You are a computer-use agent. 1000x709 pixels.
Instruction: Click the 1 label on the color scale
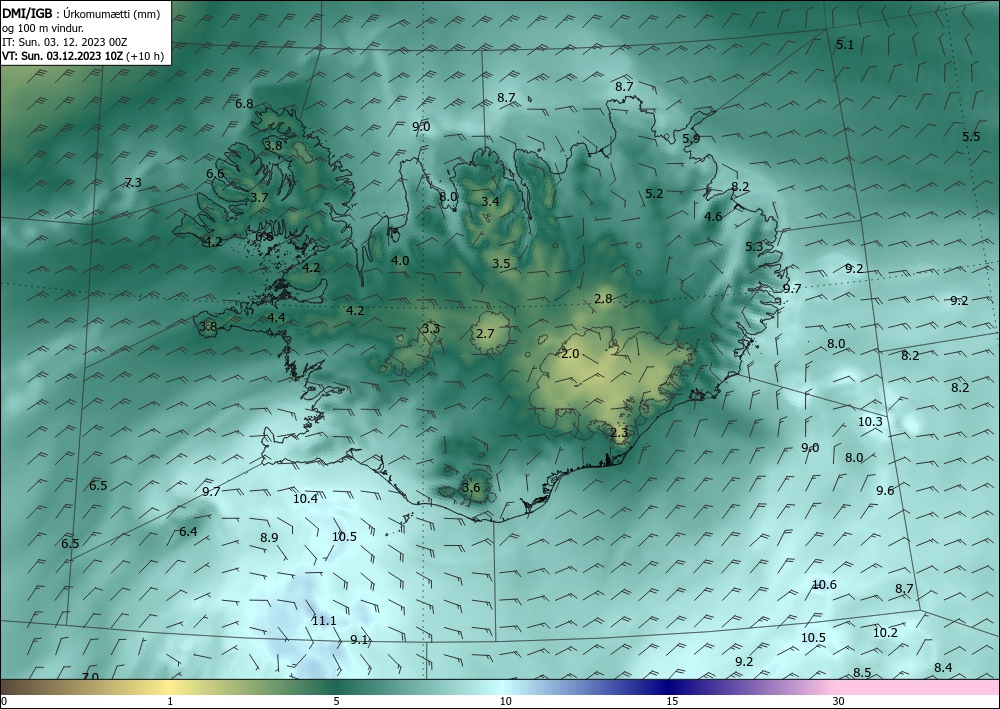click(x=170, y=702)
